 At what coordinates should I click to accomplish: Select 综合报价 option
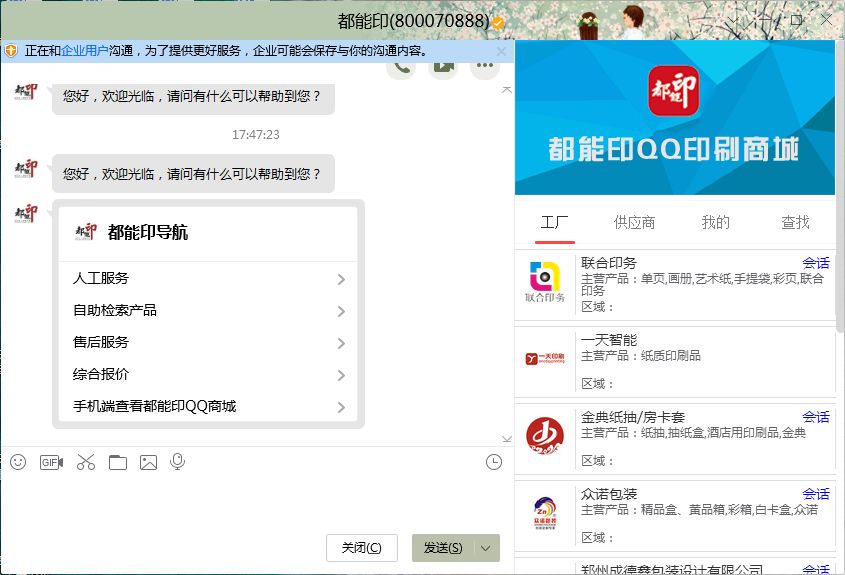tap(209, 375)
